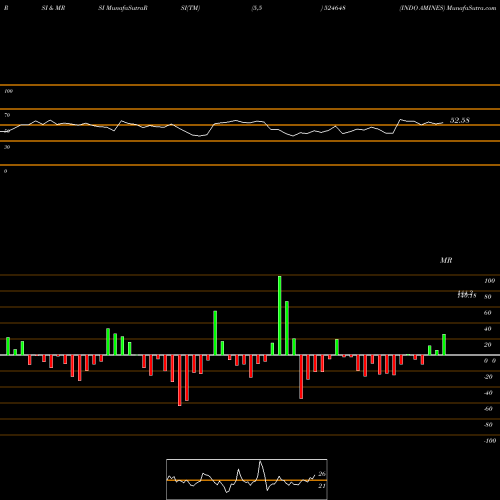
Task: Click the RSI 0 level axis label
Action: point(5,171)
